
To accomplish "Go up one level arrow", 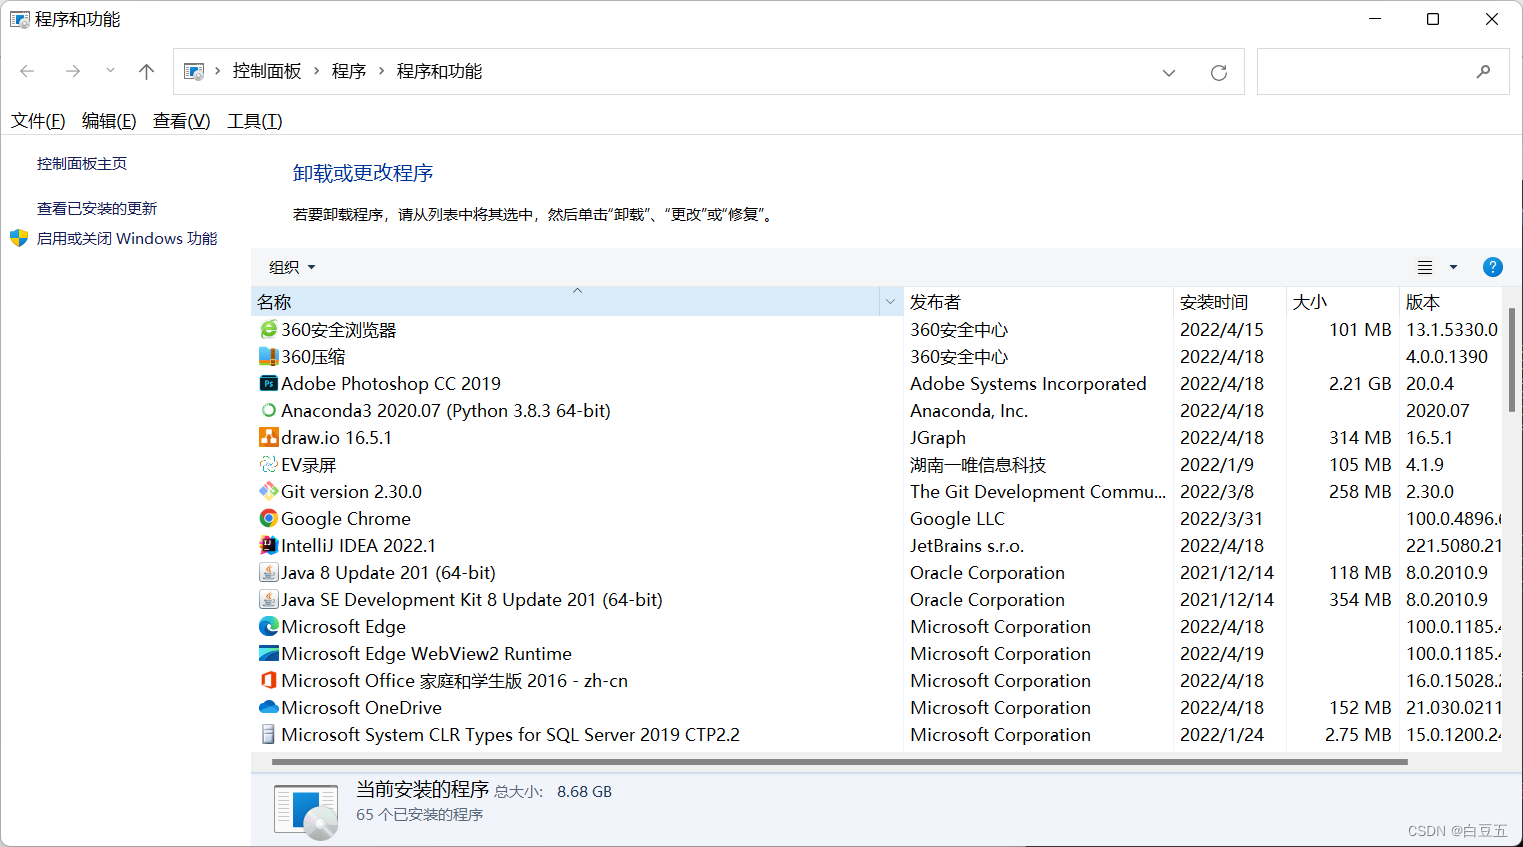I will point(146,71).
